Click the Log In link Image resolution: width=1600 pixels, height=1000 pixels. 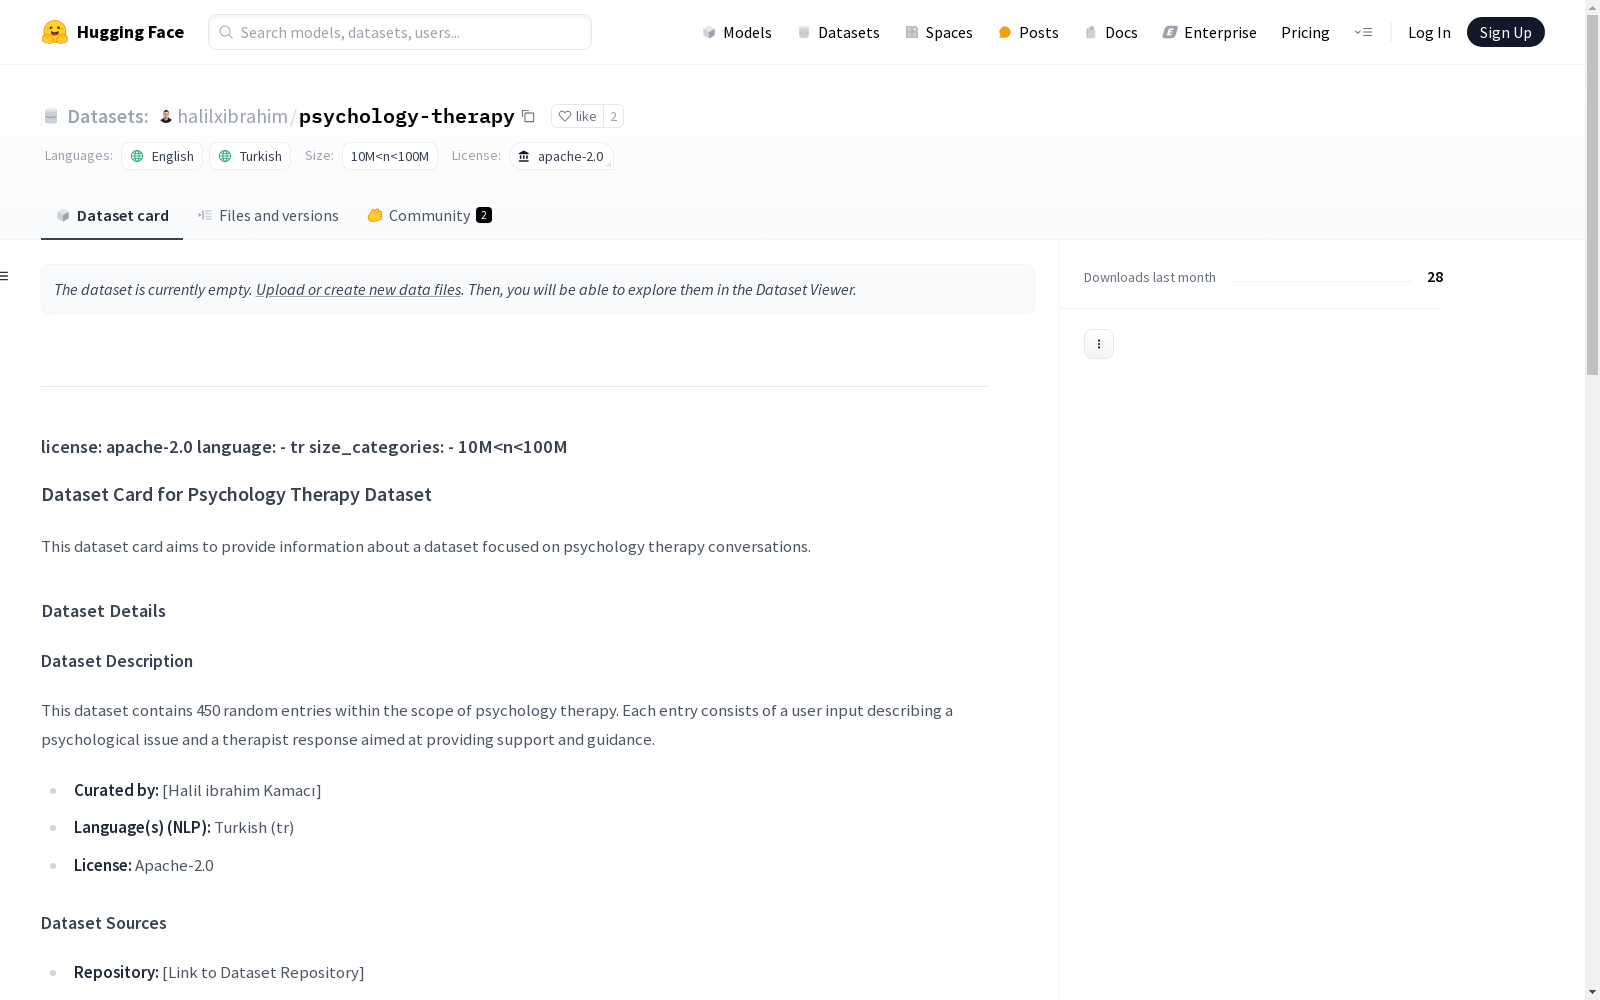click(x=1429, y=32)
